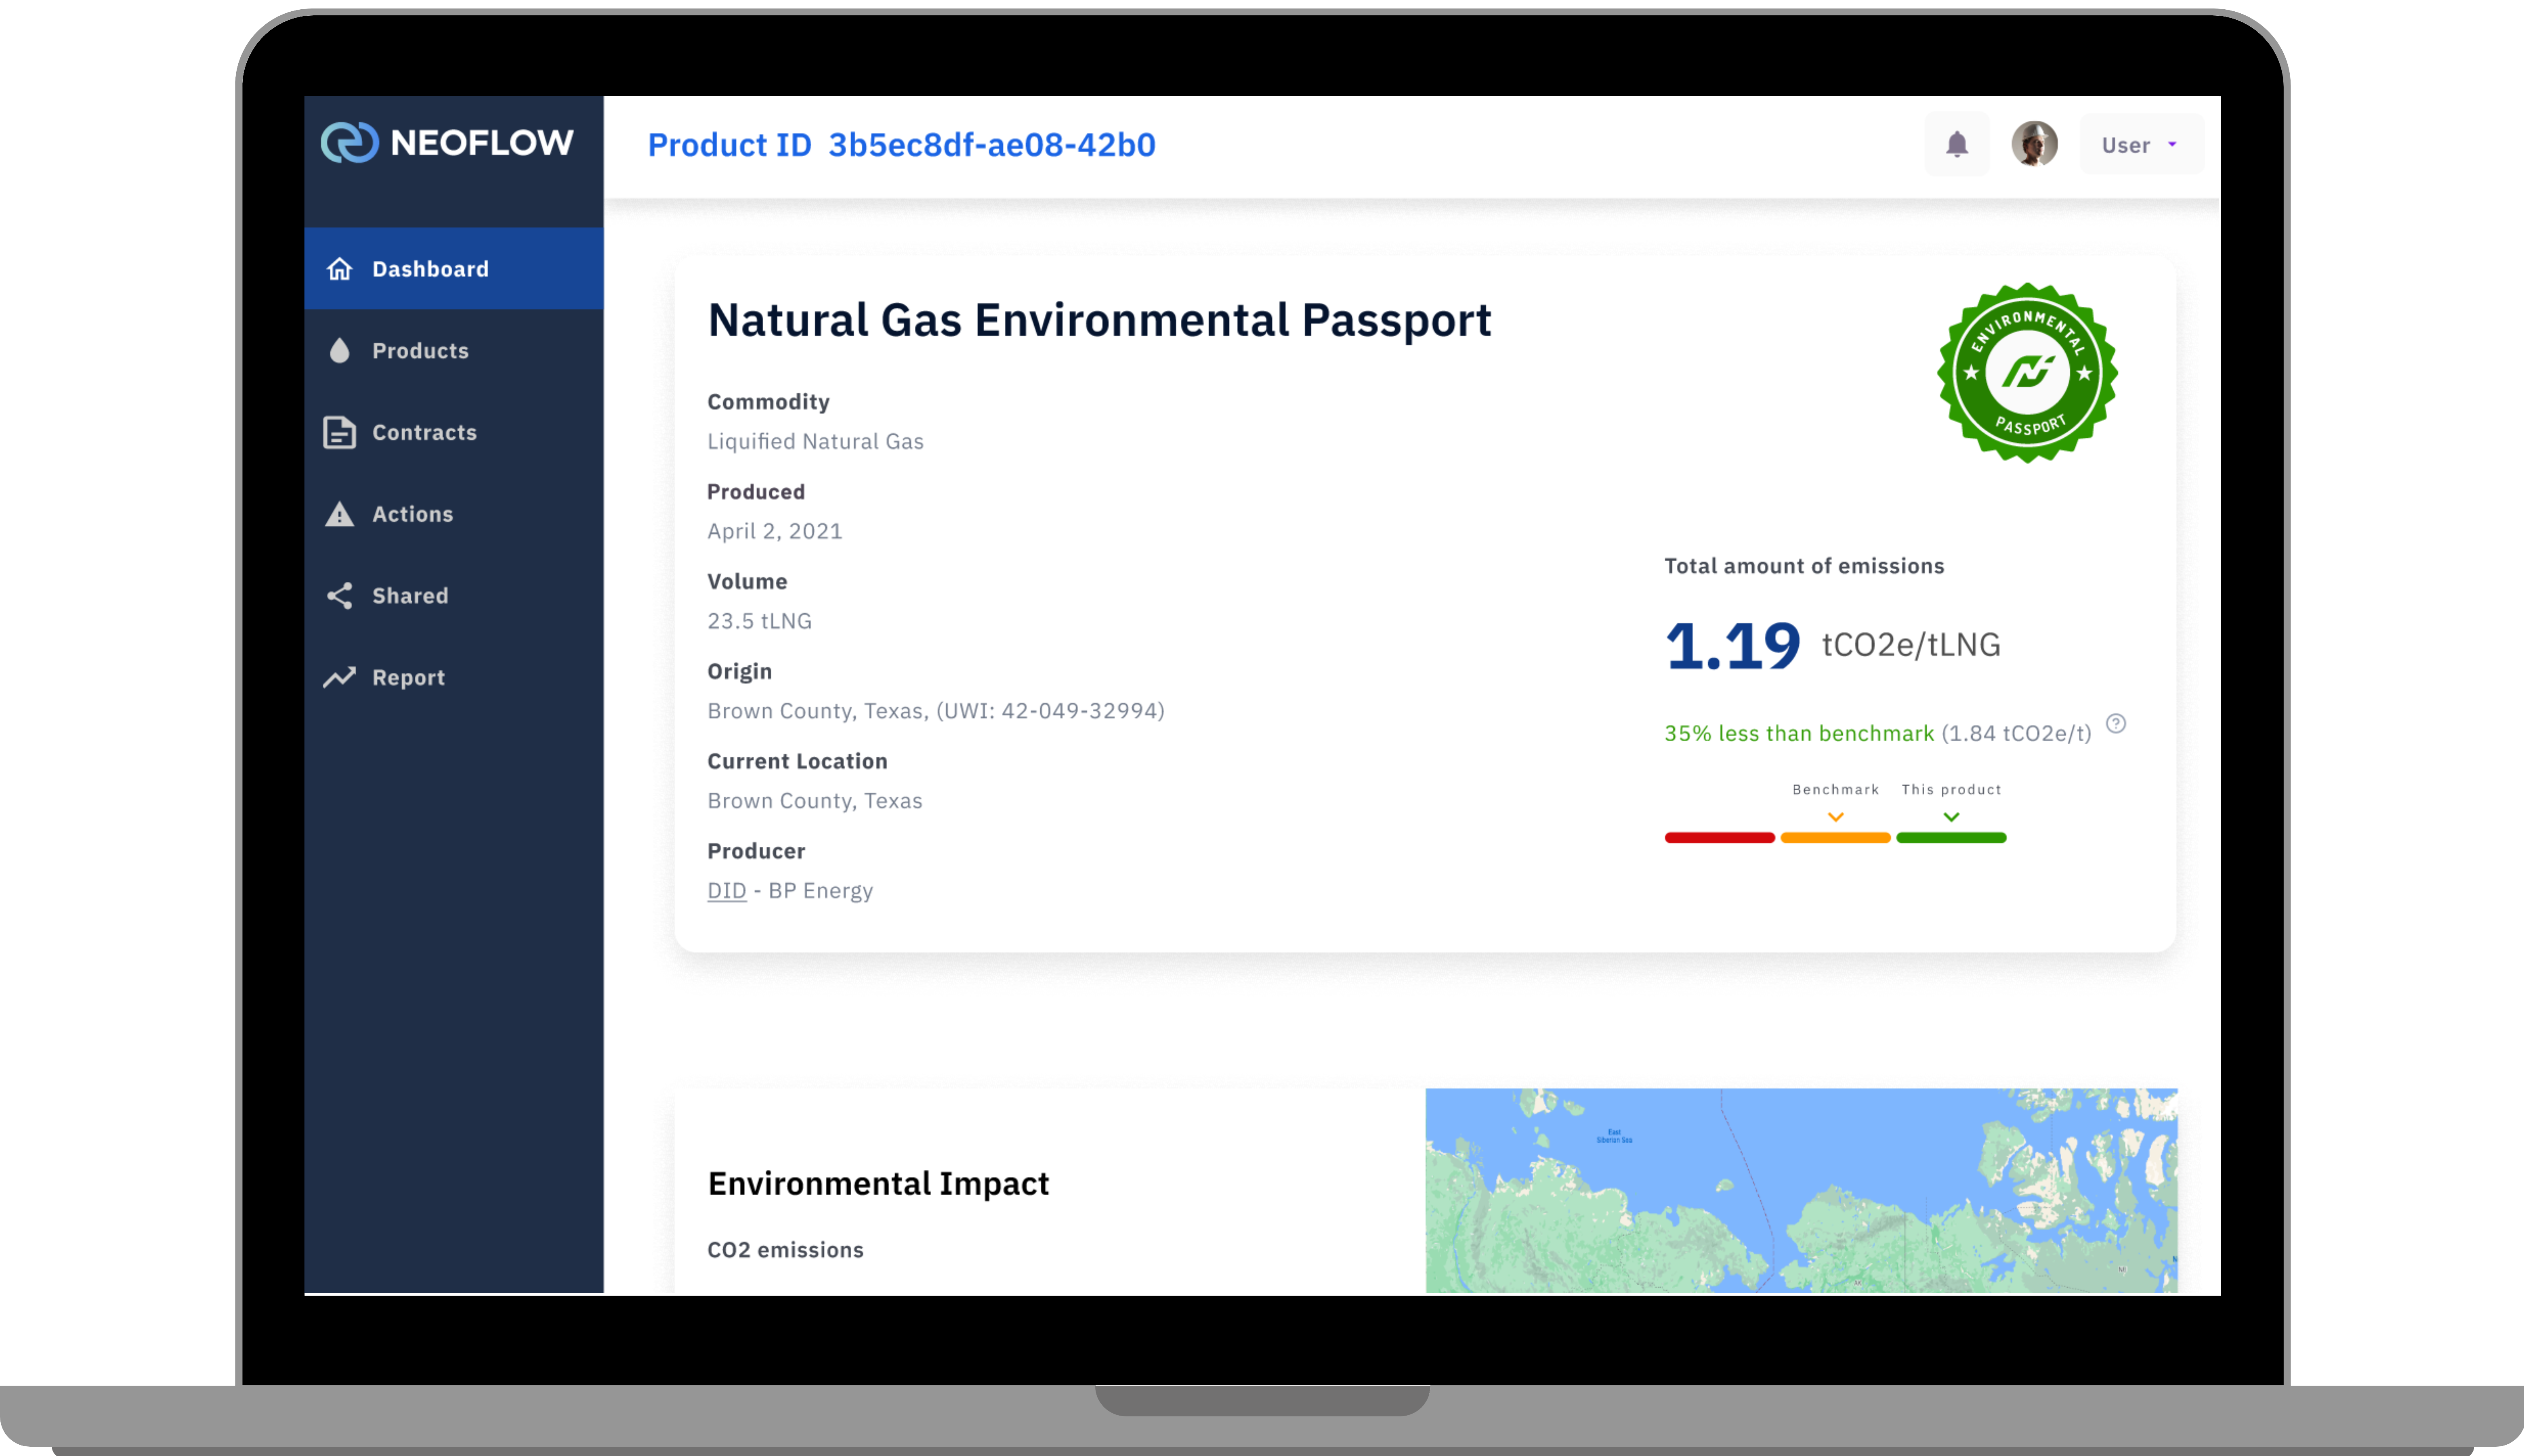Go to Dashboard in sidebar
This screenshot has height=1456, width=2524.
click(454, 268)
